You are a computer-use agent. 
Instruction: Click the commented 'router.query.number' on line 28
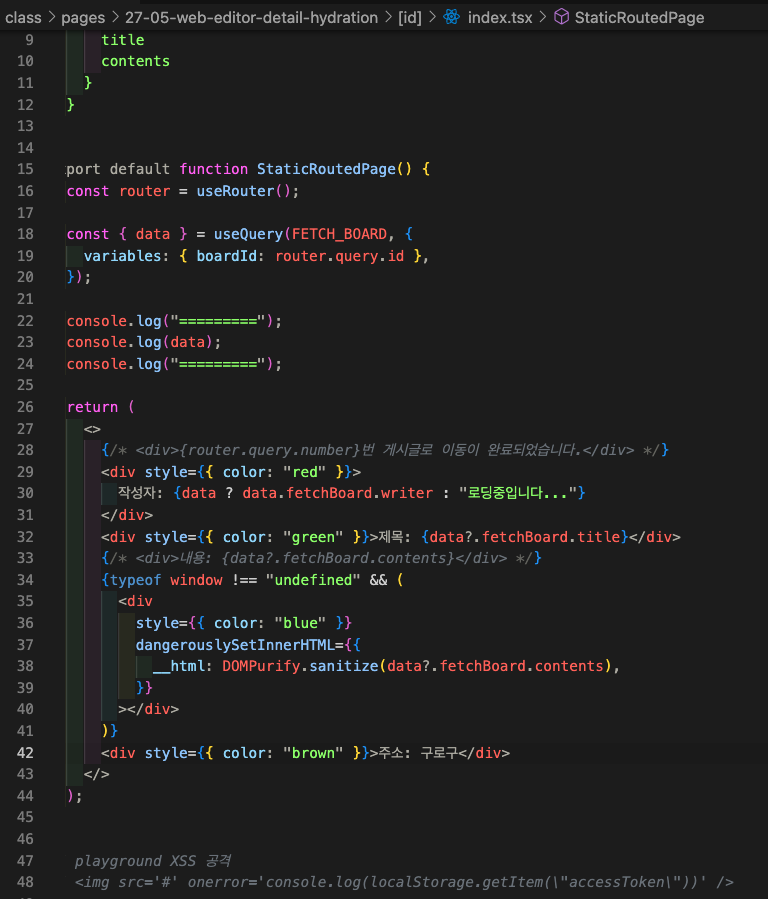click(x=271, y=450)
